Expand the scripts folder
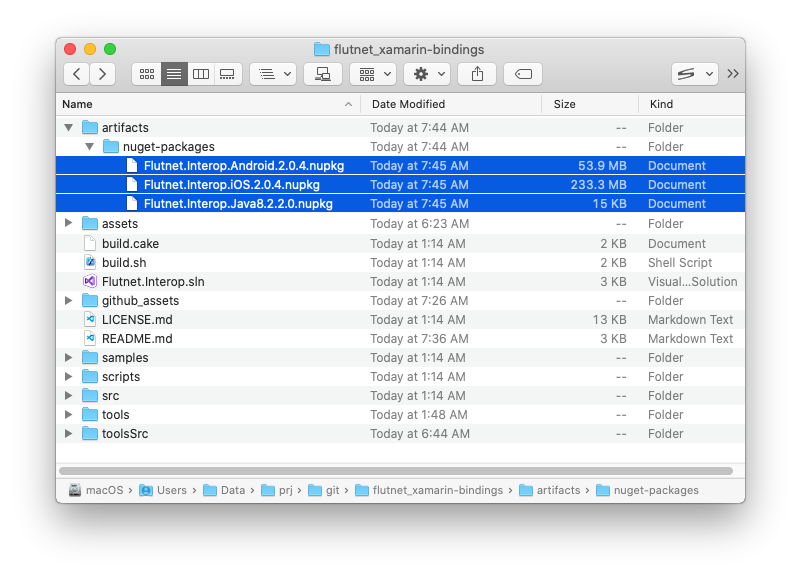This screenshot has height=577, width=801. pyautogui.click(x=68, y=376)
